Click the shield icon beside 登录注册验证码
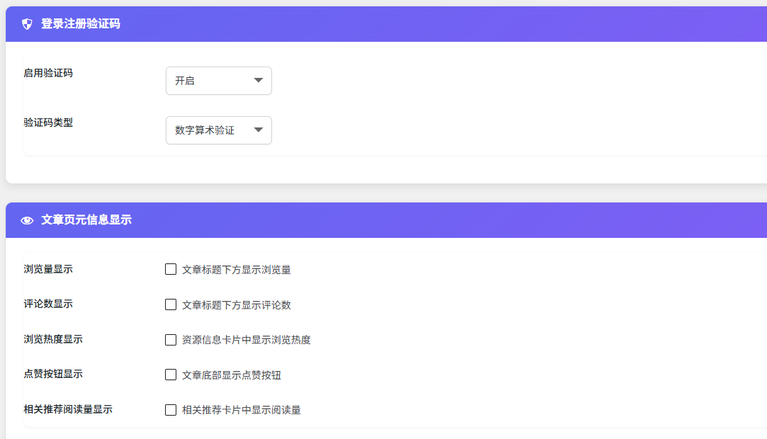767x439 pixels. point(27,24)
